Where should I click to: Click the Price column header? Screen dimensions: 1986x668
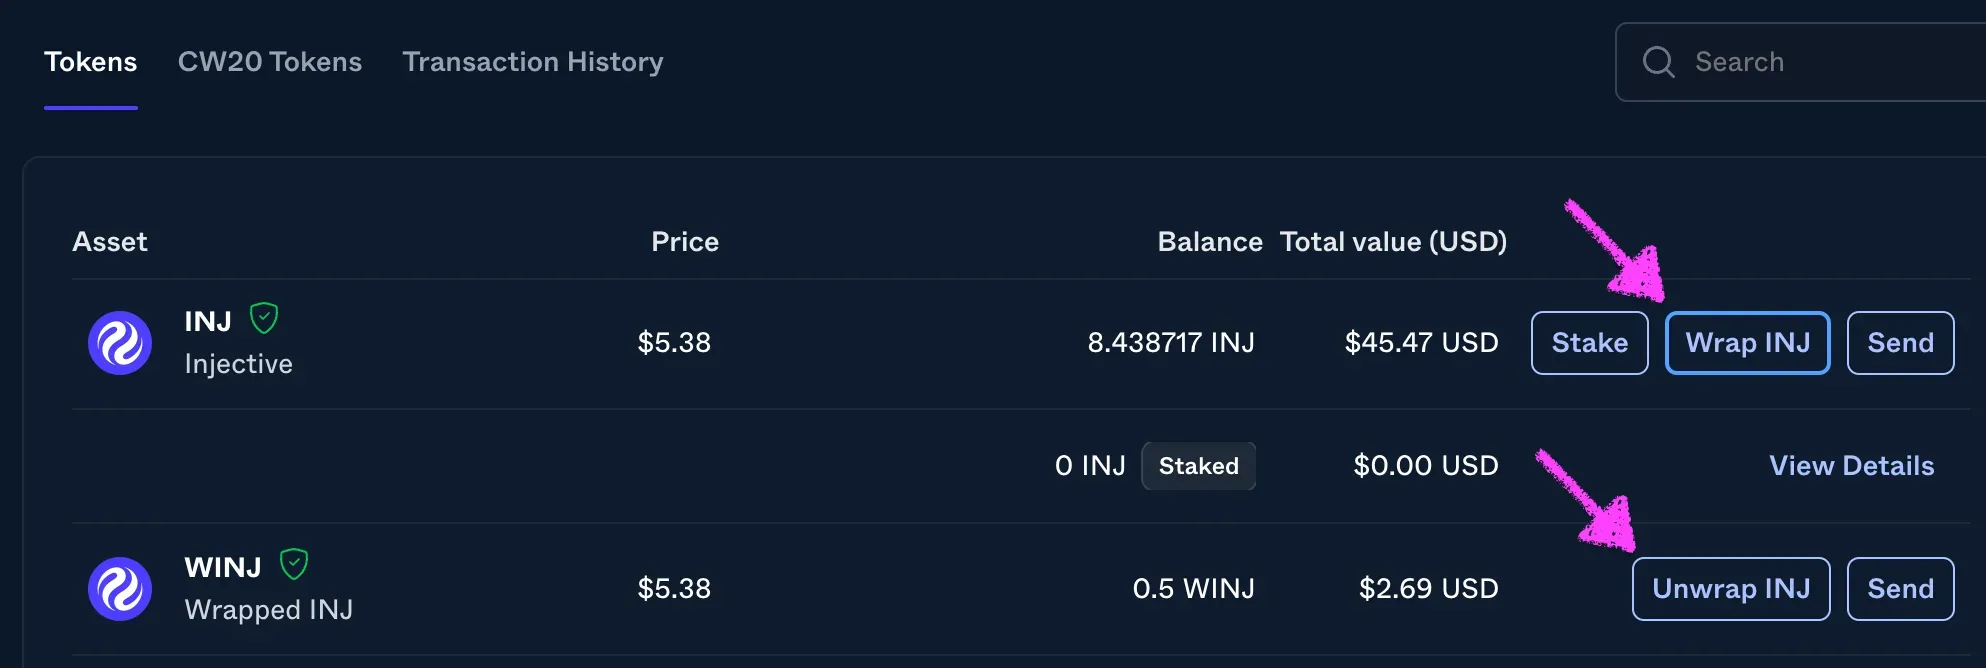click(x=685, y=242)
